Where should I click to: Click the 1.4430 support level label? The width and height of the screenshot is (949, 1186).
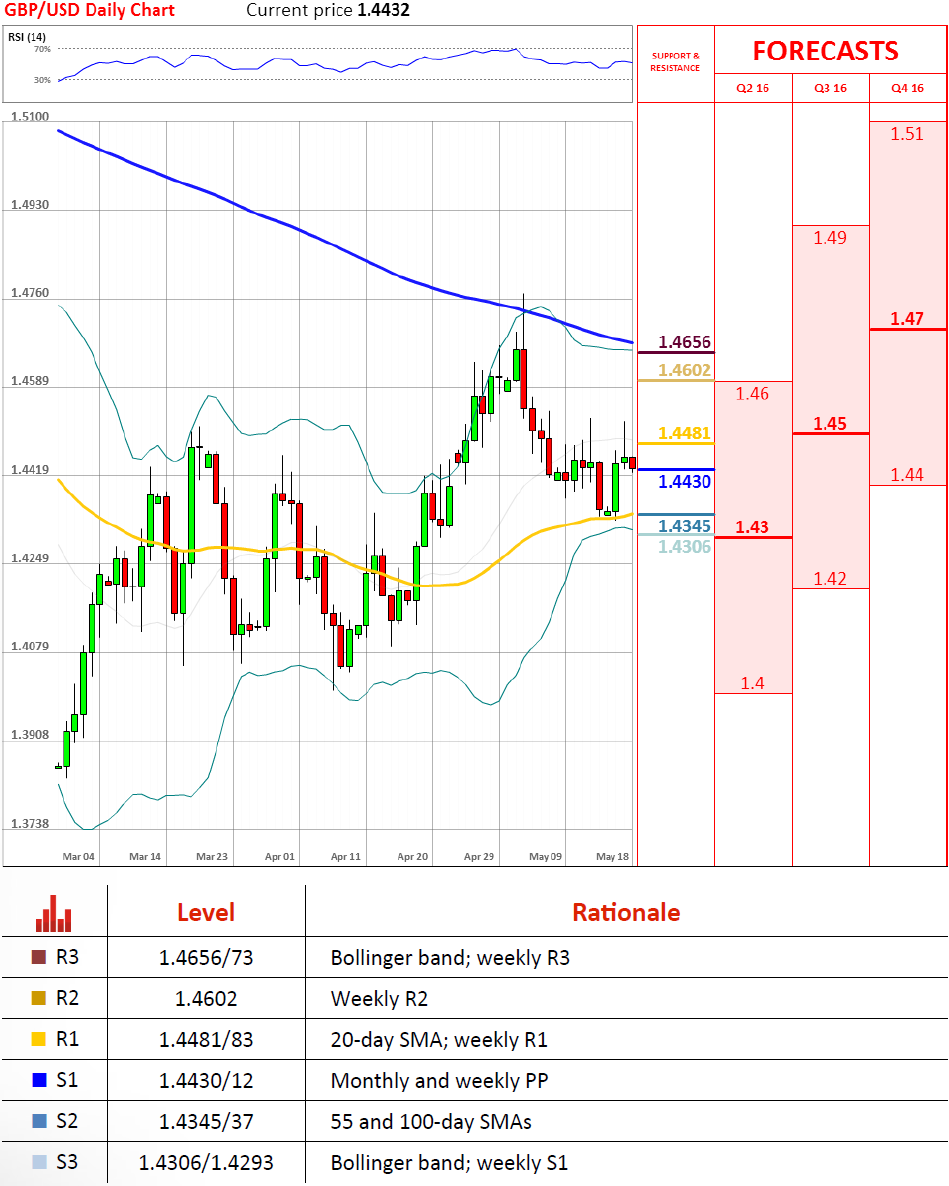tap(684, 481)
